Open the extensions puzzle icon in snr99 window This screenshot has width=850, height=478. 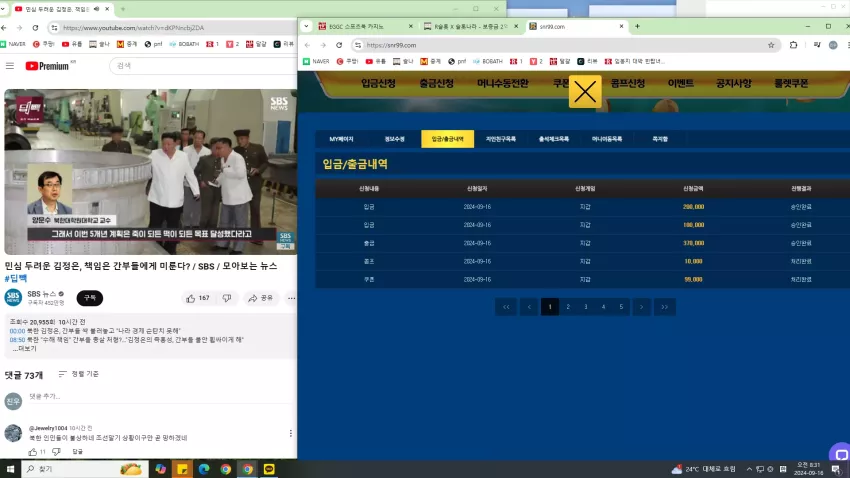tap(794, 45)
